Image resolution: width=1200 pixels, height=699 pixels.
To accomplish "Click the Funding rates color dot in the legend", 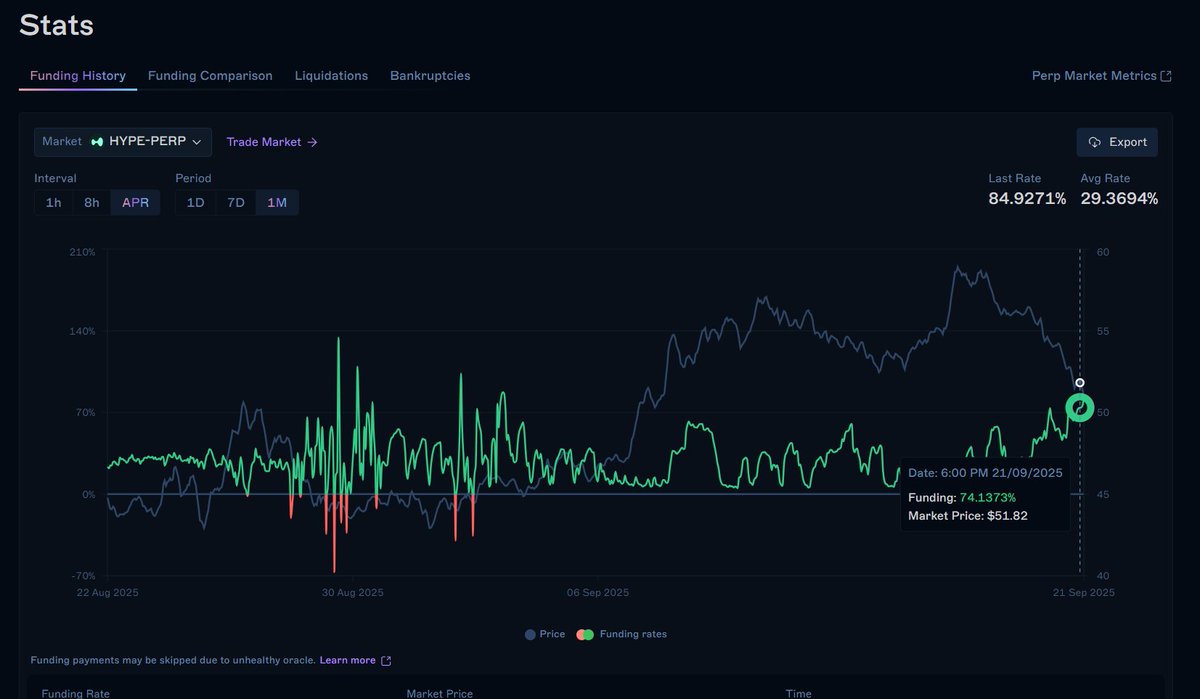I will click(x=585, y=634).
